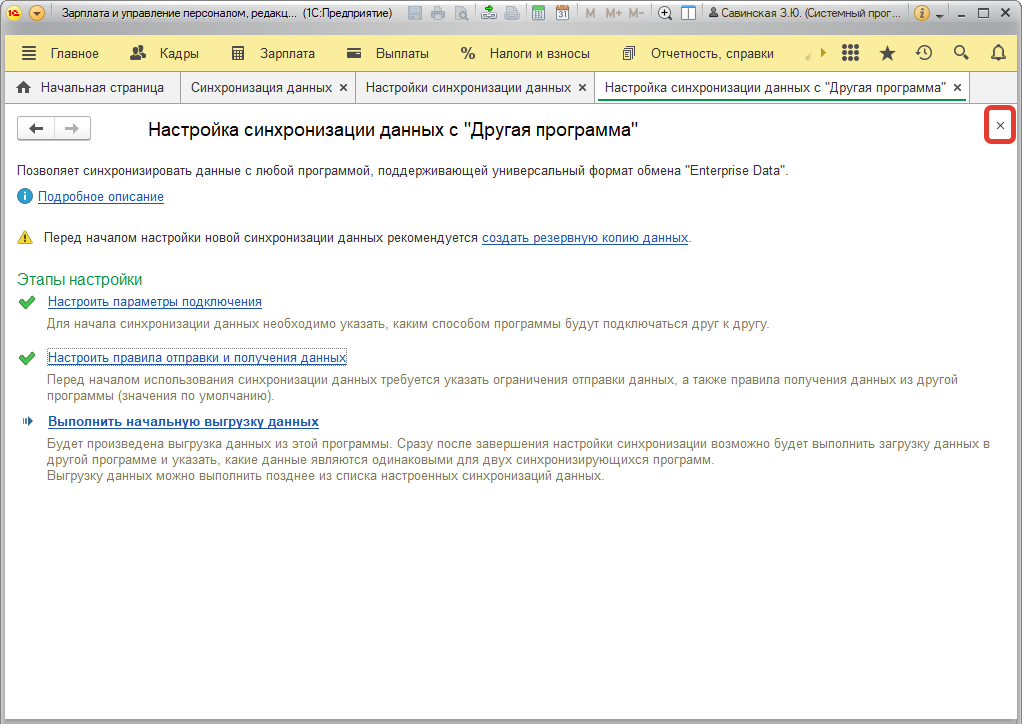Open the Notifications bell icon

[x=997, y=52]
